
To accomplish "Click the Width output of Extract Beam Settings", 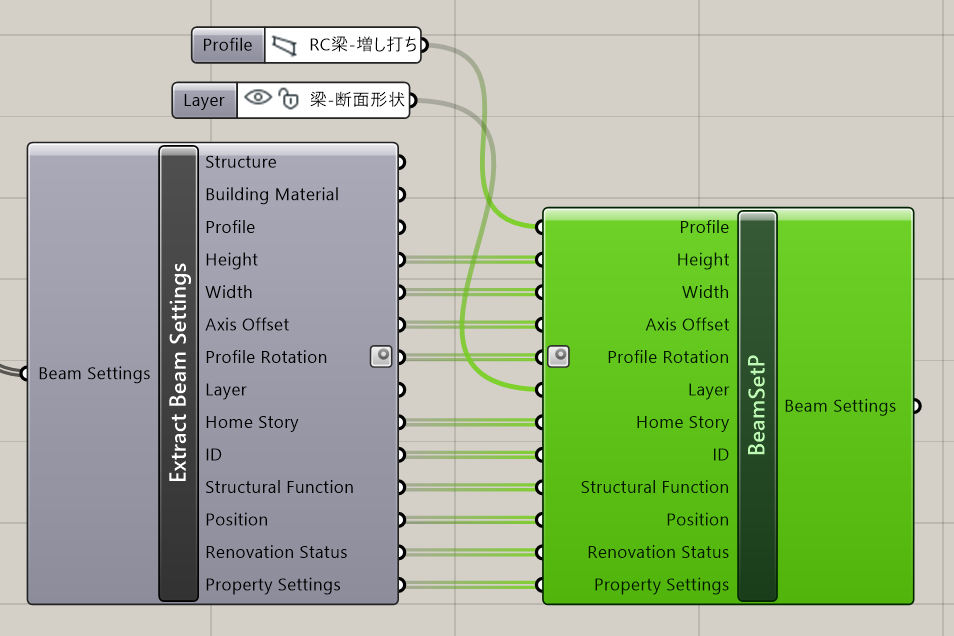I will pos(229,292).
